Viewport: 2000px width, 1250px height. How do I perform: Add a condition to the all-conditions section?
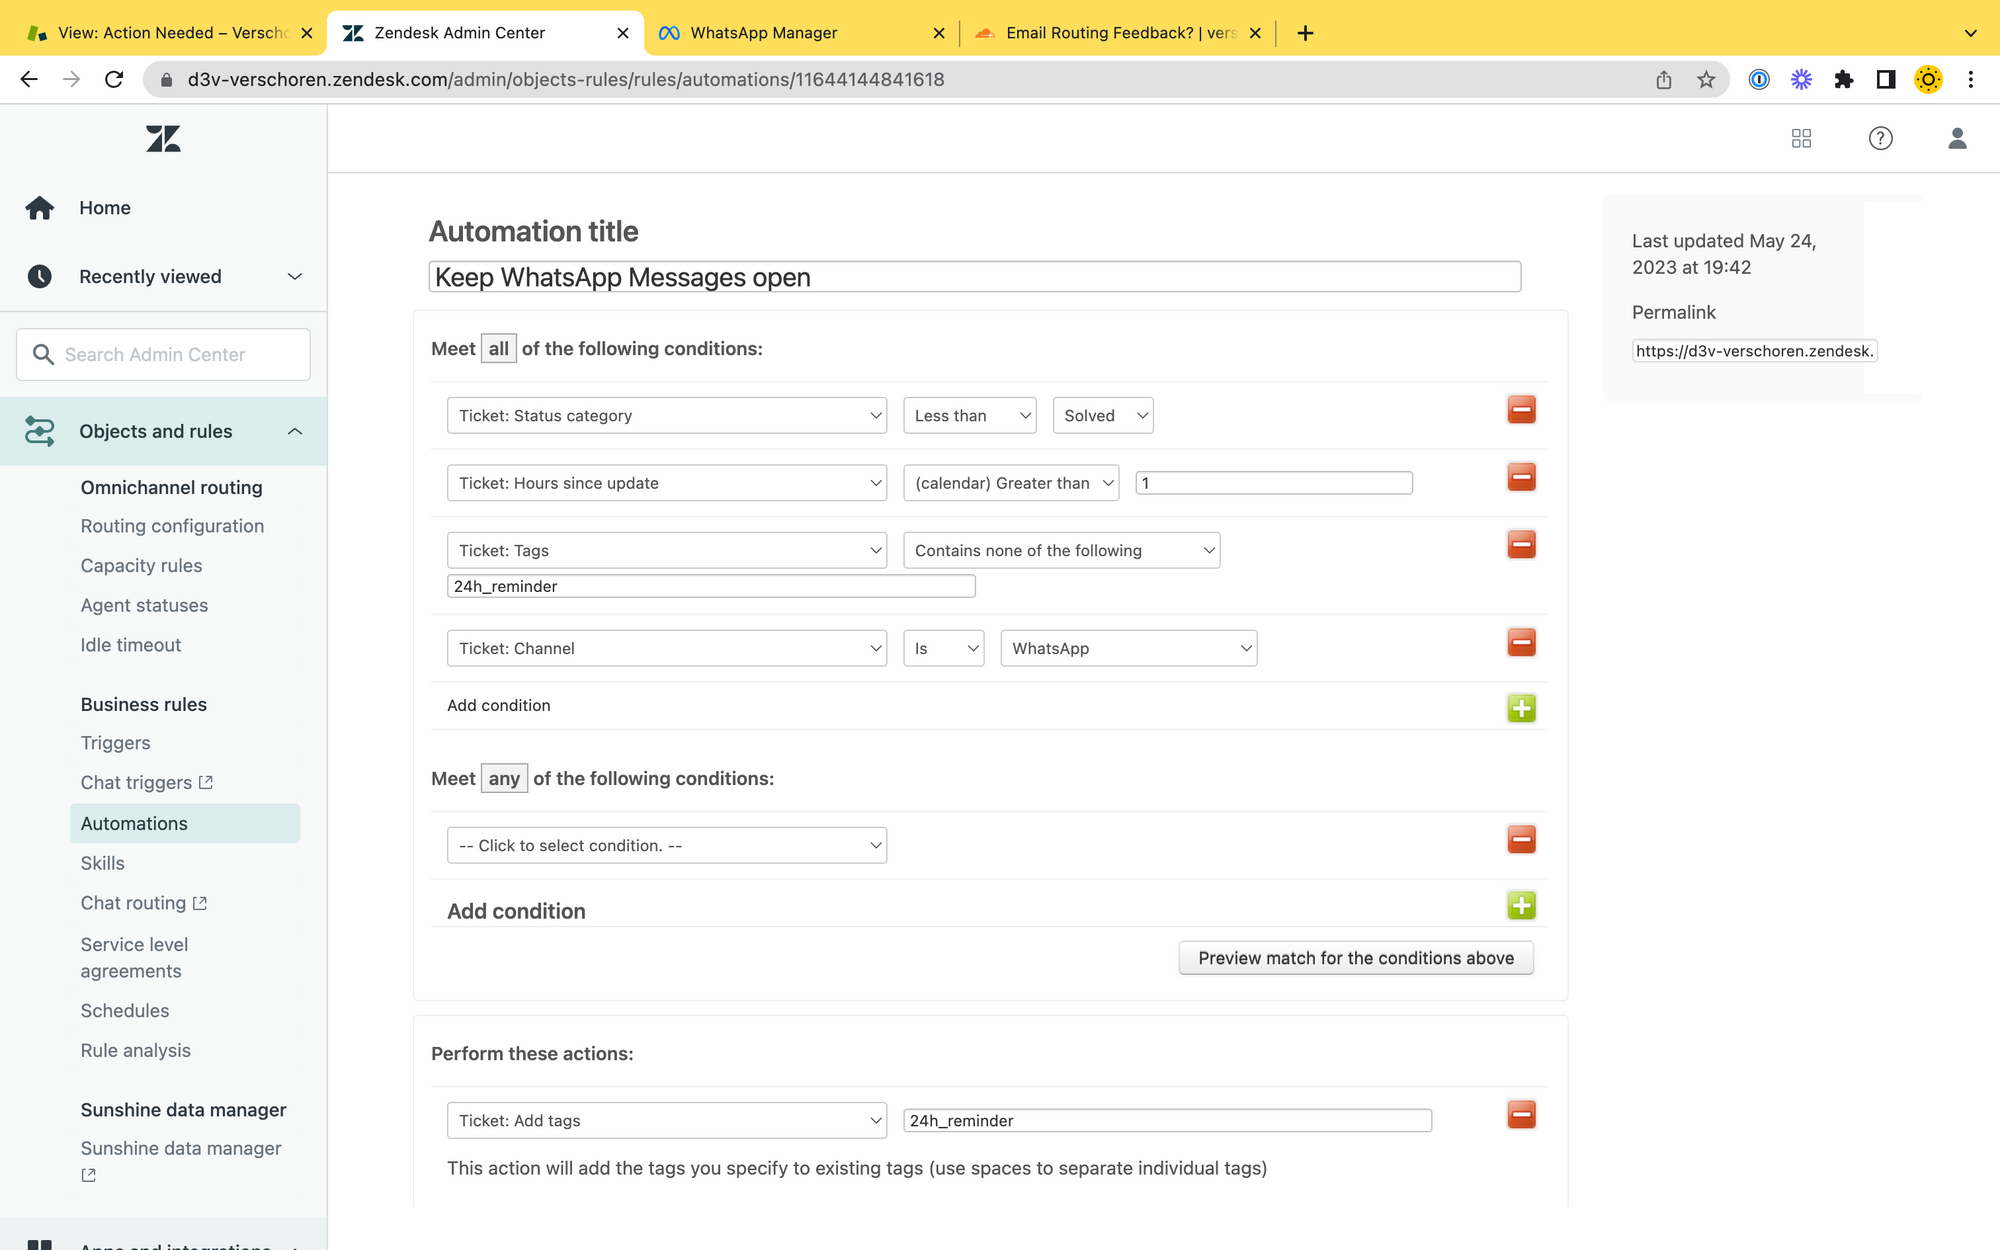(x=1521, y=708)
